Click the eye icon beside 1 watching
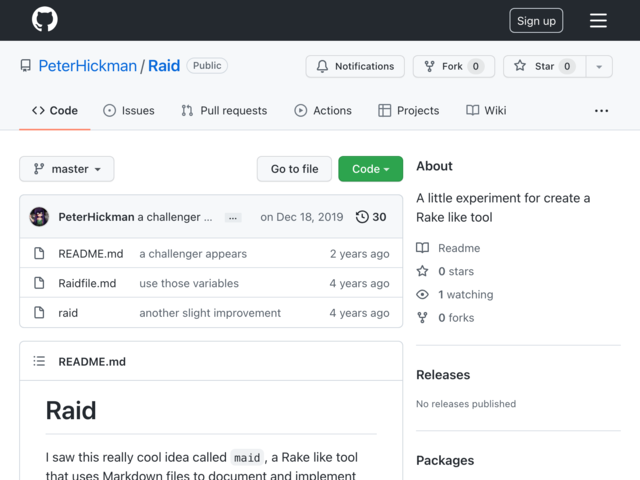 point(422,294)
